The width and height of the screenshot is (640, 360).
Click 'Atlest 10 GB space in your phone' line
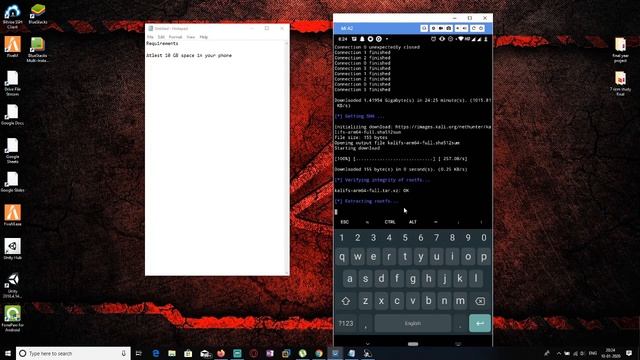point(189,56)
